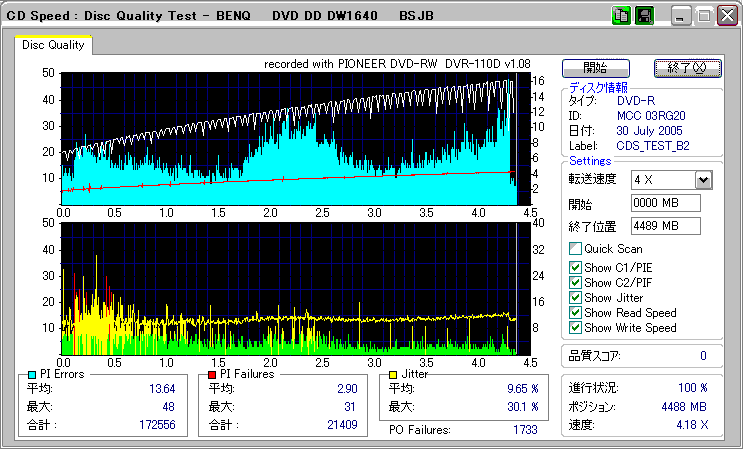This screenshot has height=449, width=743.
Task: Close the Disc Quality Test window
Action: pyautogui.click(x=727, y=16)
